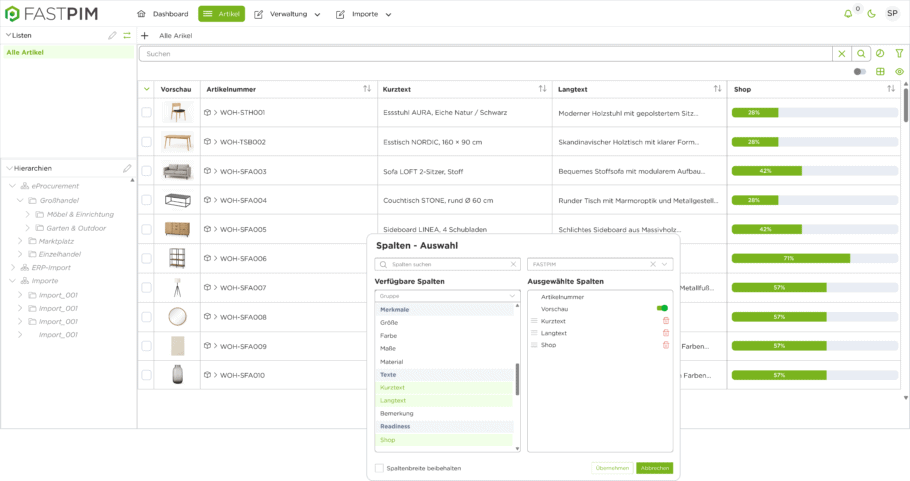
Task: Remove Langtext from selected columns
Action: (x=666, y=333)
